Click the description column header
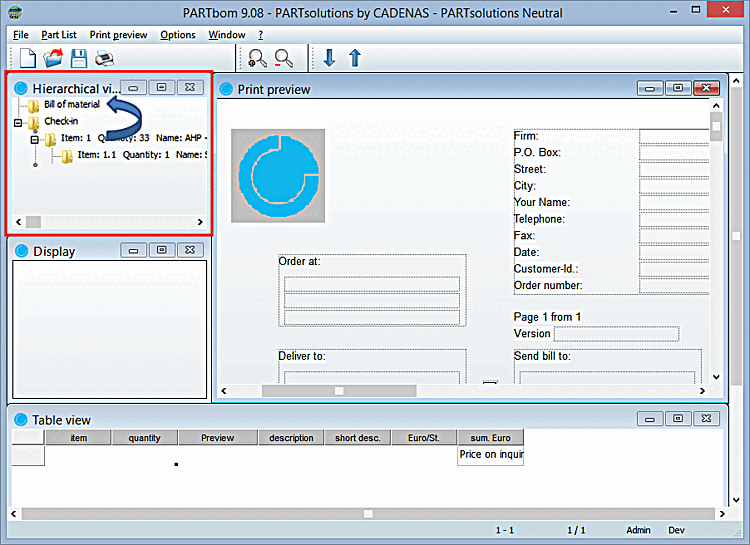Image resolution: width=750 pixels, height=545 pixels. (291, 437)
